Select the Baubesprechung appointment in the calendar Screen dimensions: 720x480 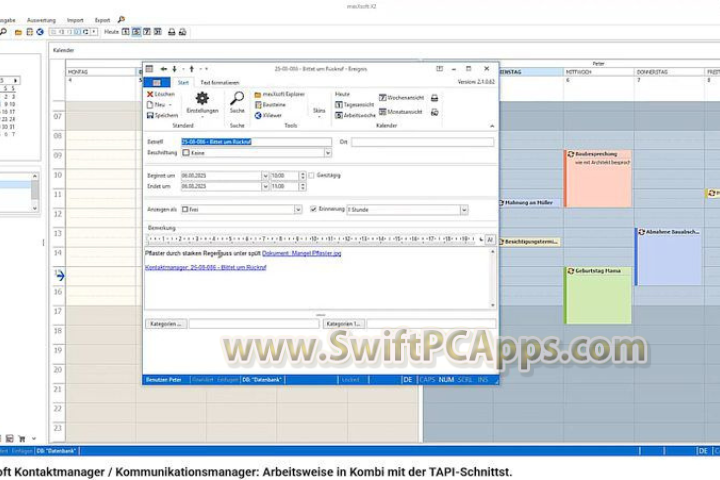click(x=598, y=178)
